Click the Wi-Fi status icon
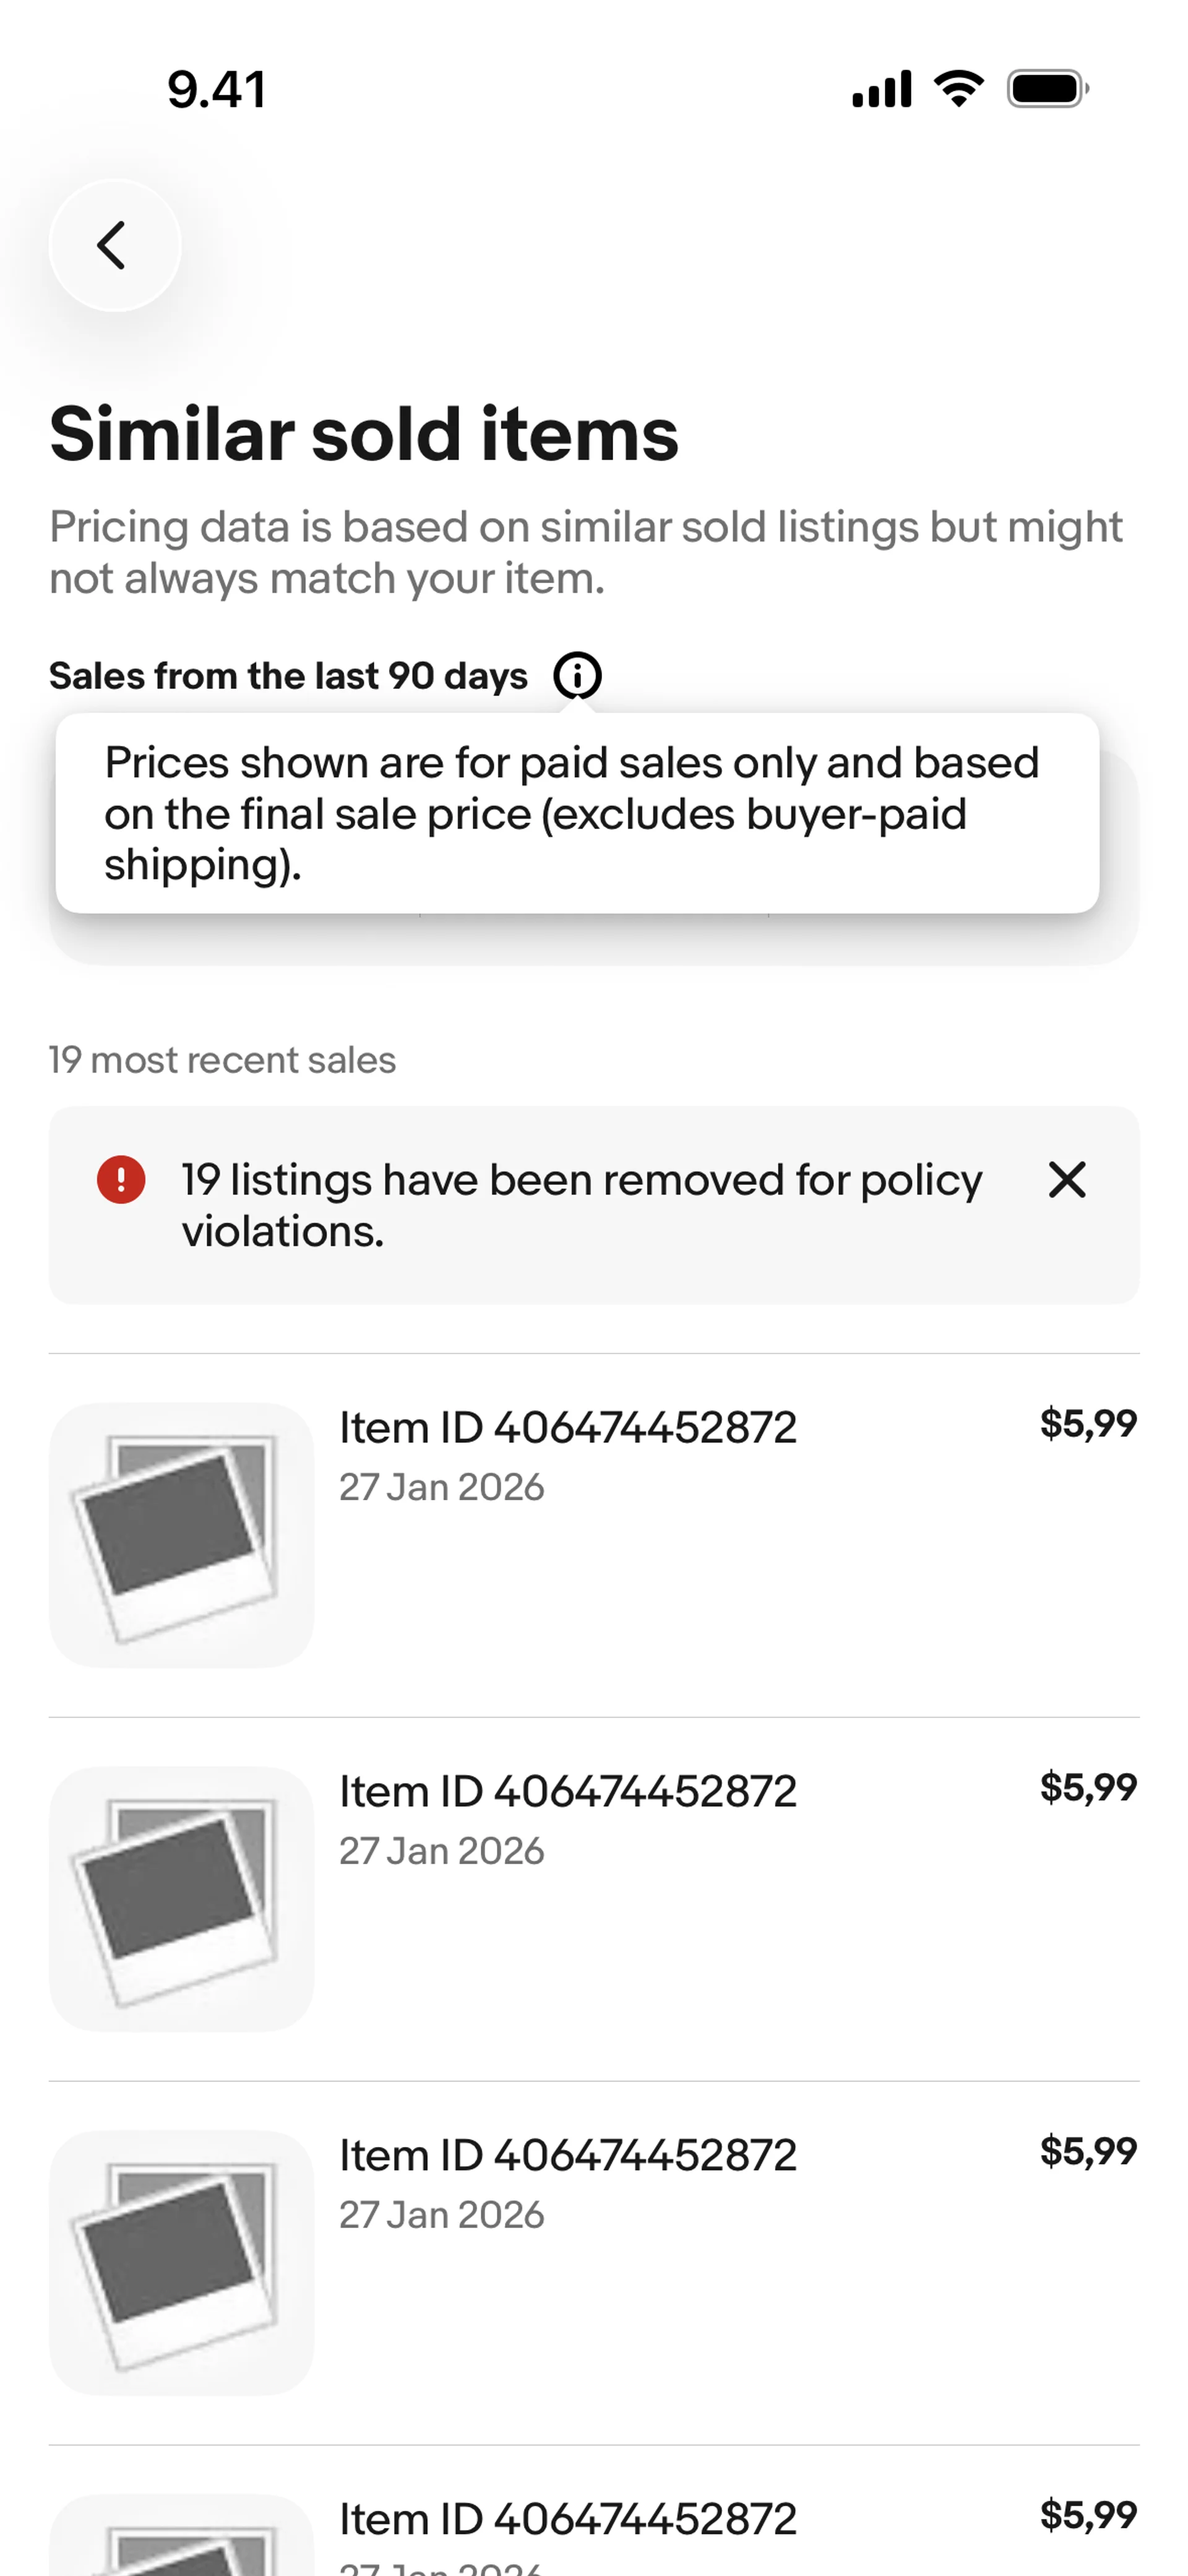The image size is (1188, 2576). tap(959, 89)
